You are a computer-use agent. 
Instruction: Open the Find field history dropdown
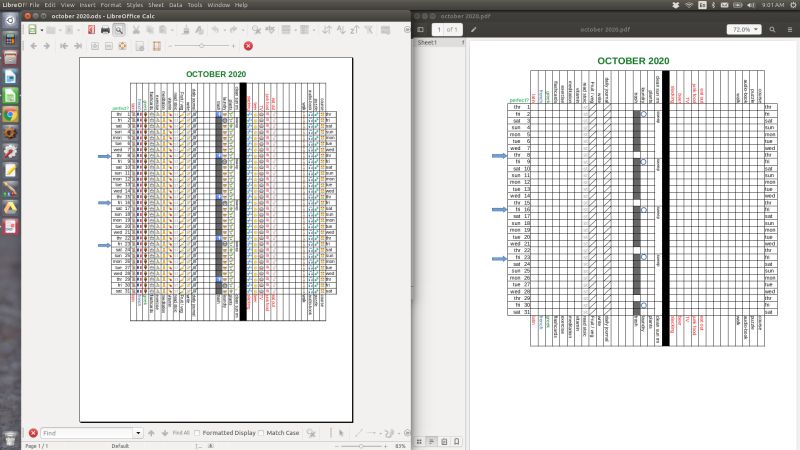(138, 433)
